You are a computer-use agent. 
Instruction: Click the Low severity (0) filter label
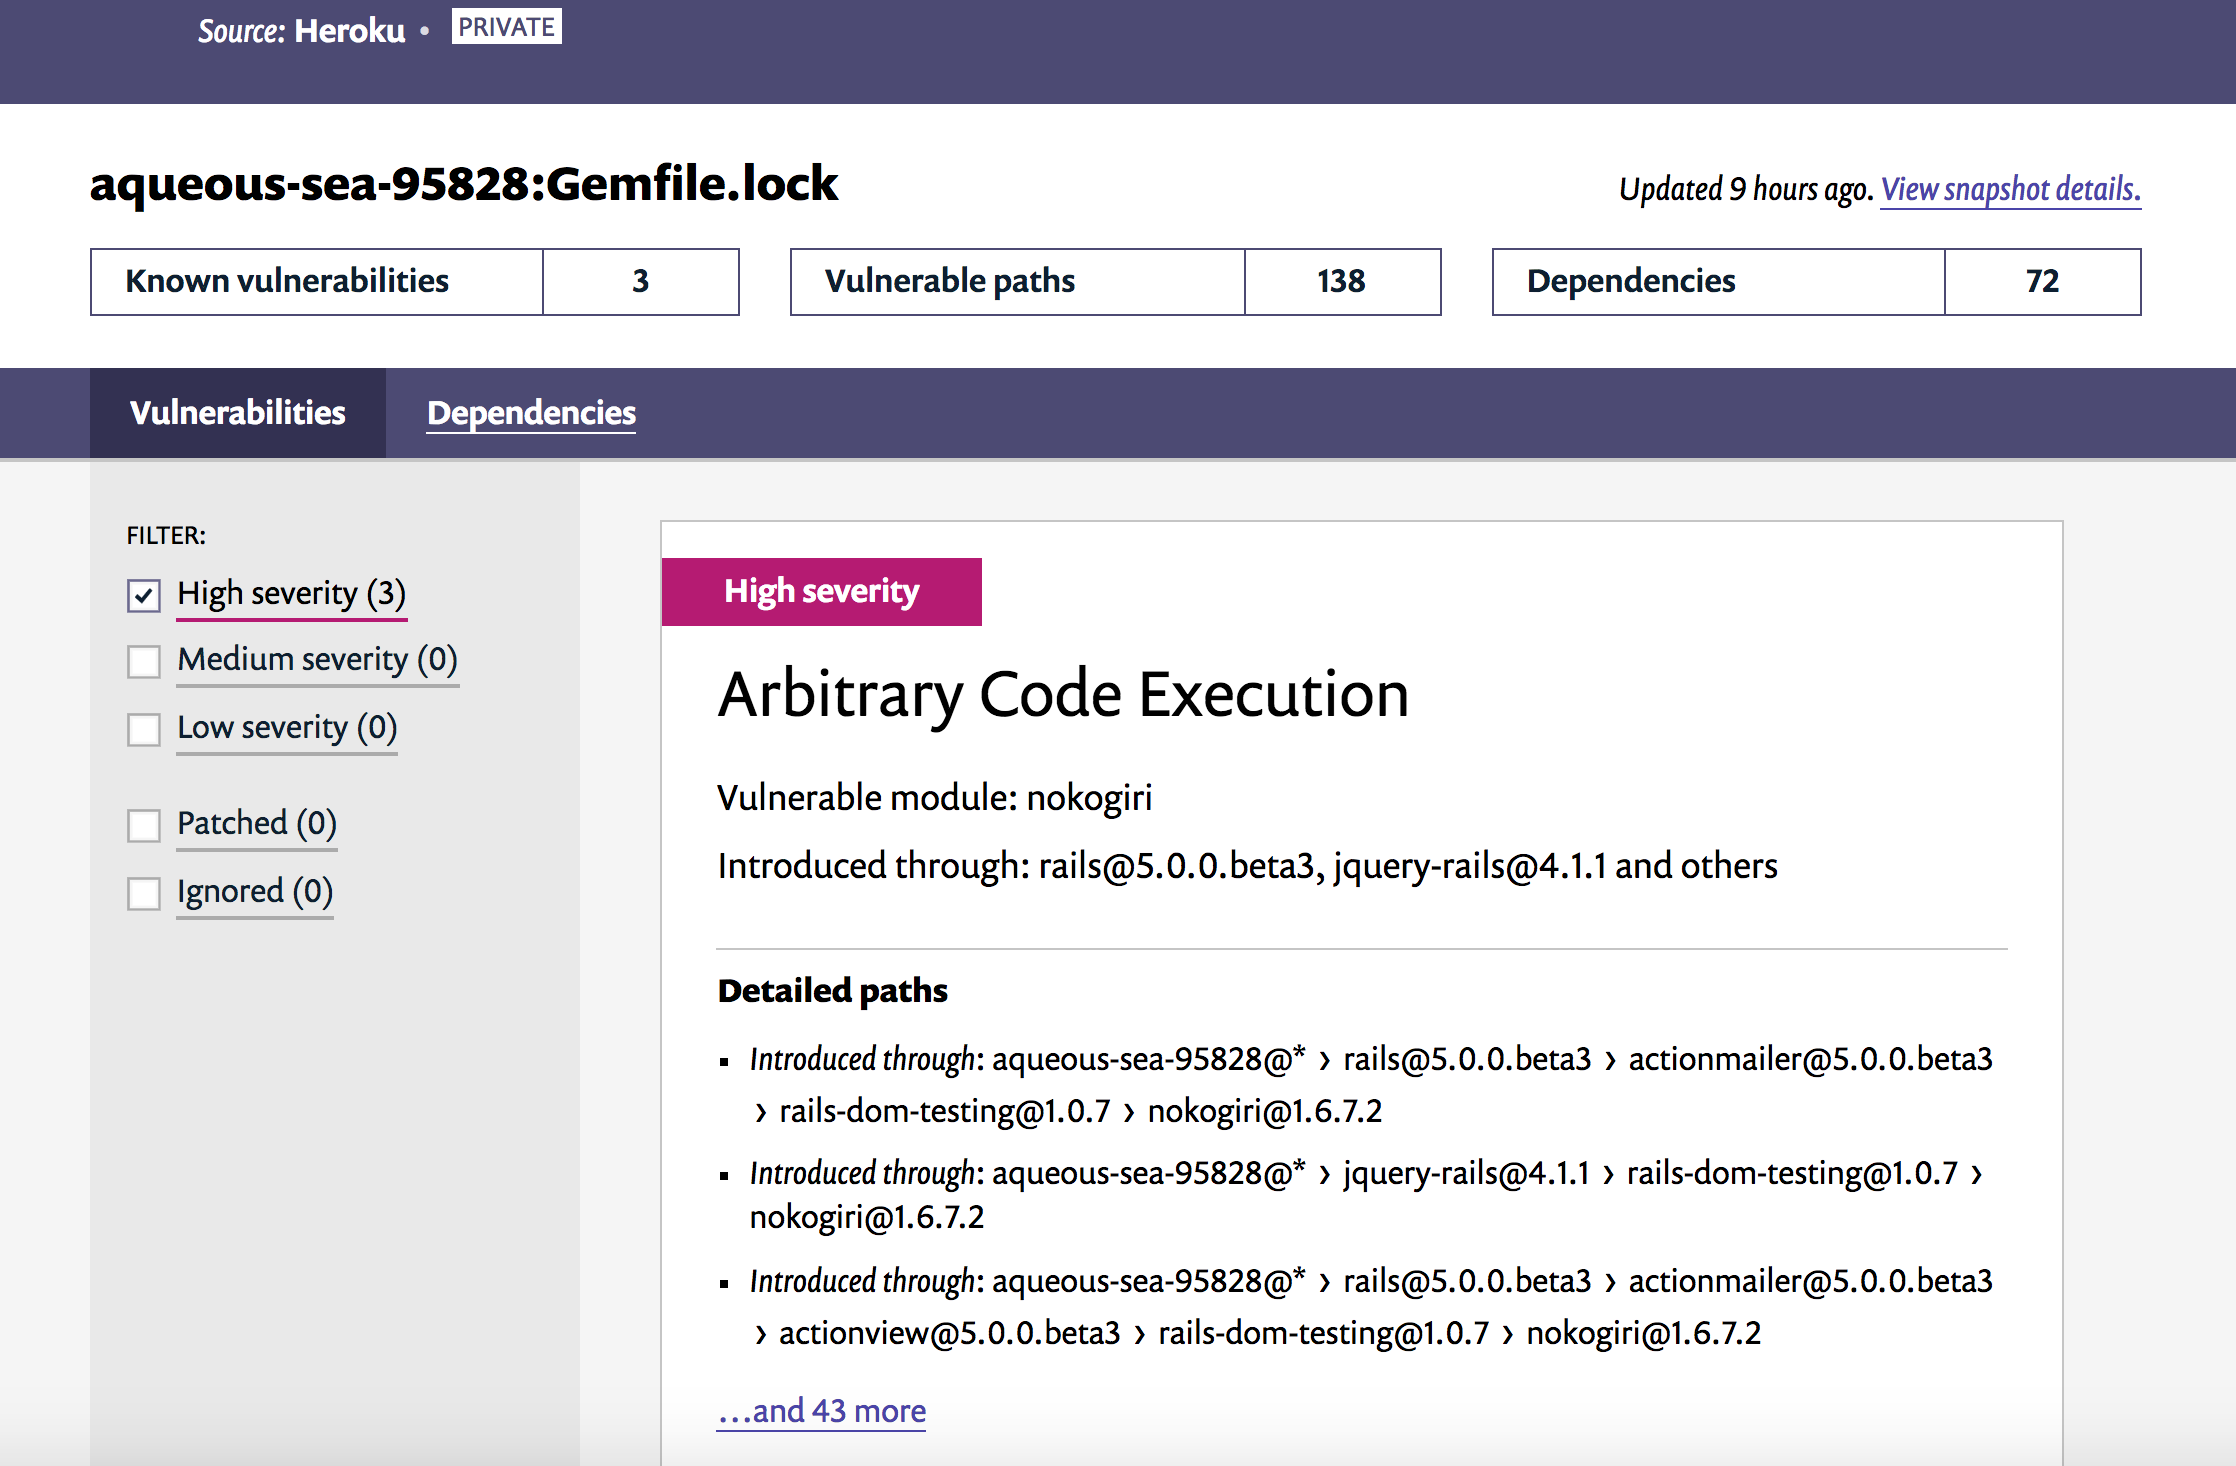pyautogui.click(x=287, y=727)
